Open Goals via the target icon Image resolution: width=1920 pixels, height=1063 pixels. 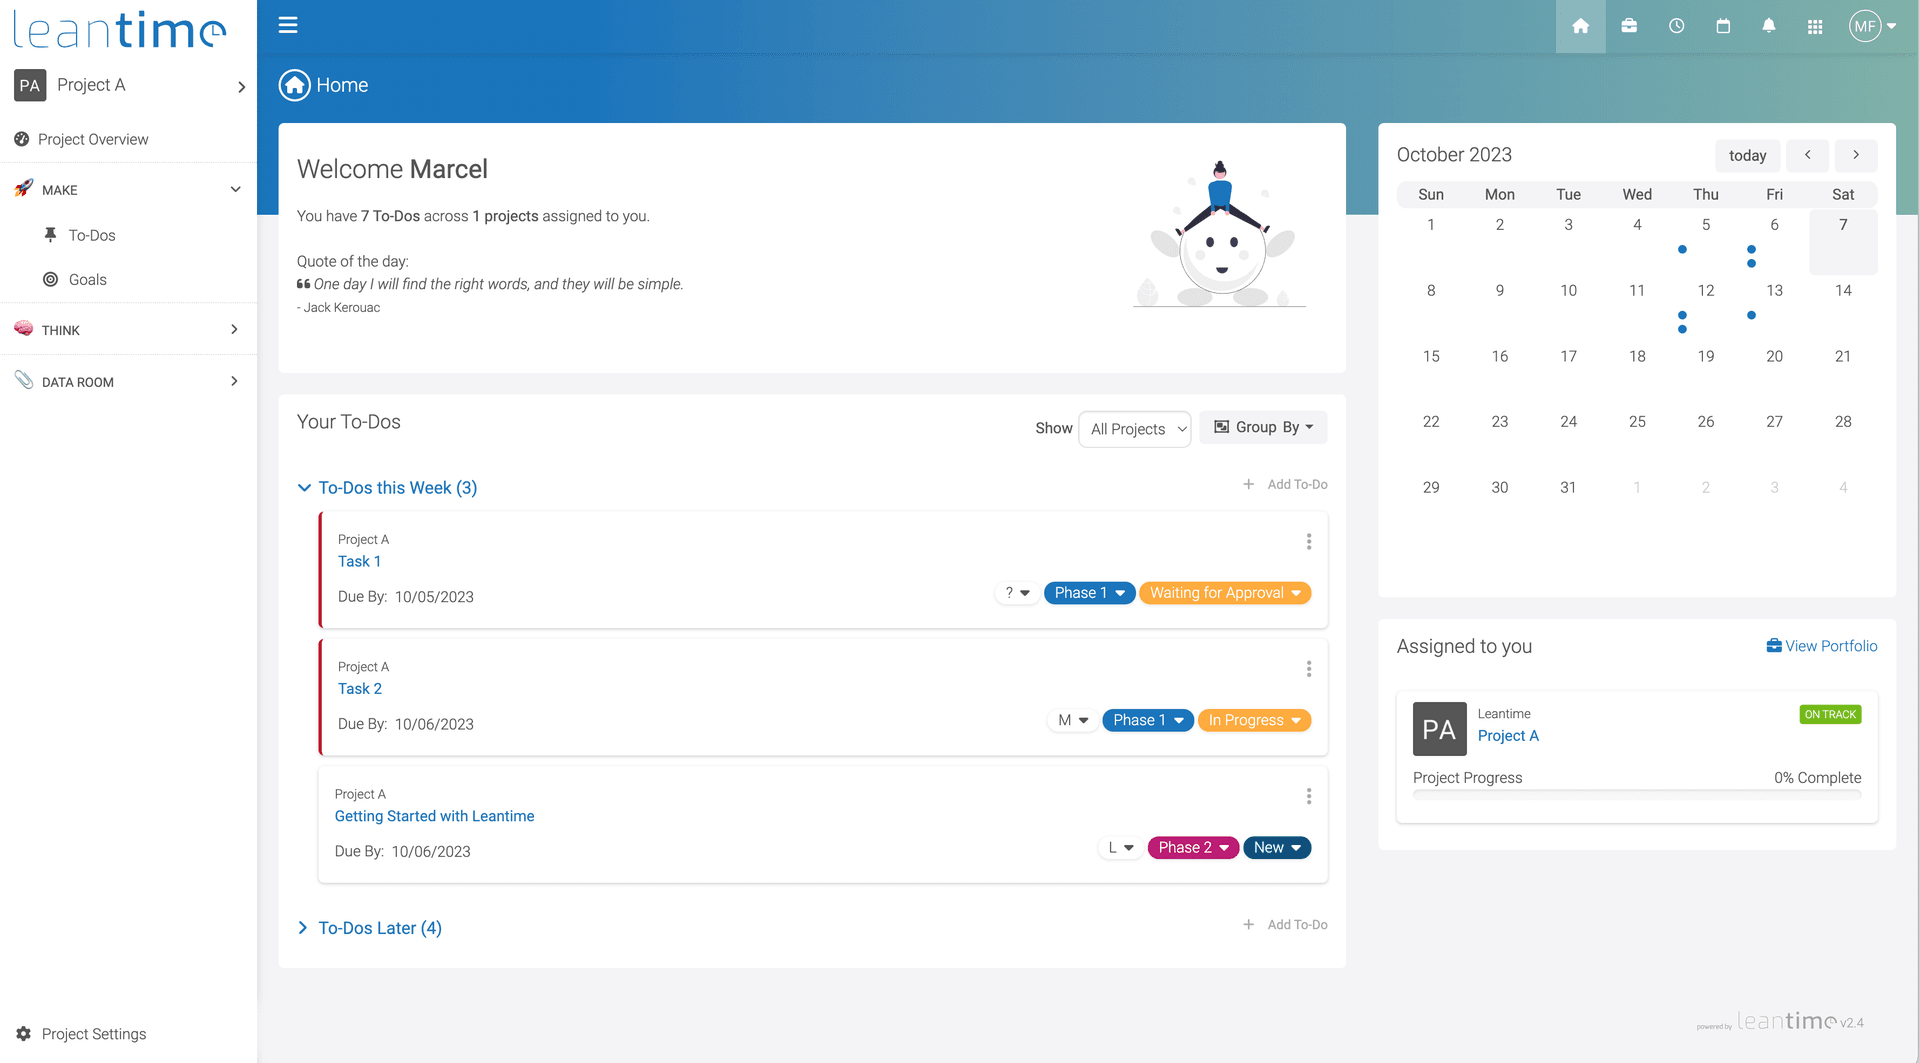click(x=50, y=279)
